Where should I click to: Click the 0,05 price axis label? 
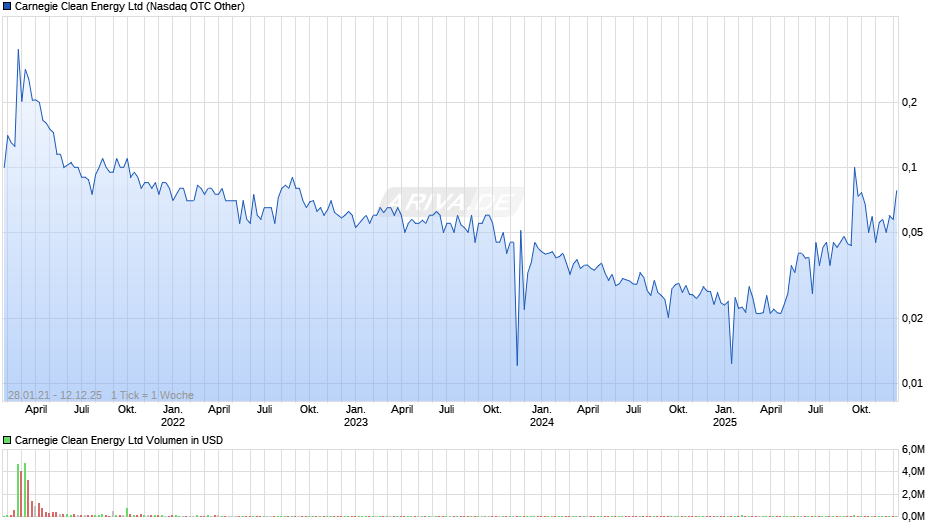pyautogui.click(x=912, y=233)
